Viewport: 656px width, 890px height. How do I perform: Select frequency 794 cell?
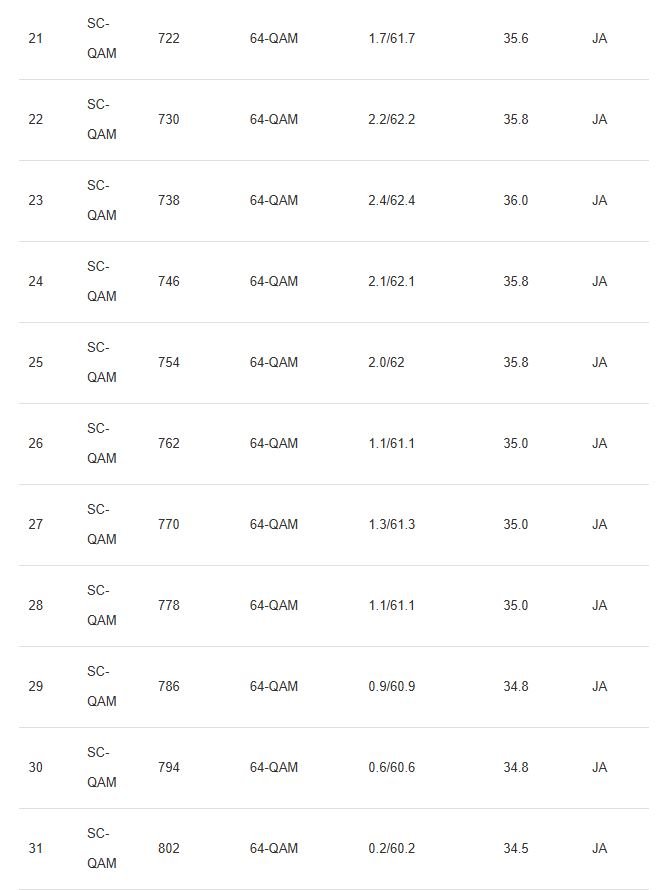coord(169,767)
